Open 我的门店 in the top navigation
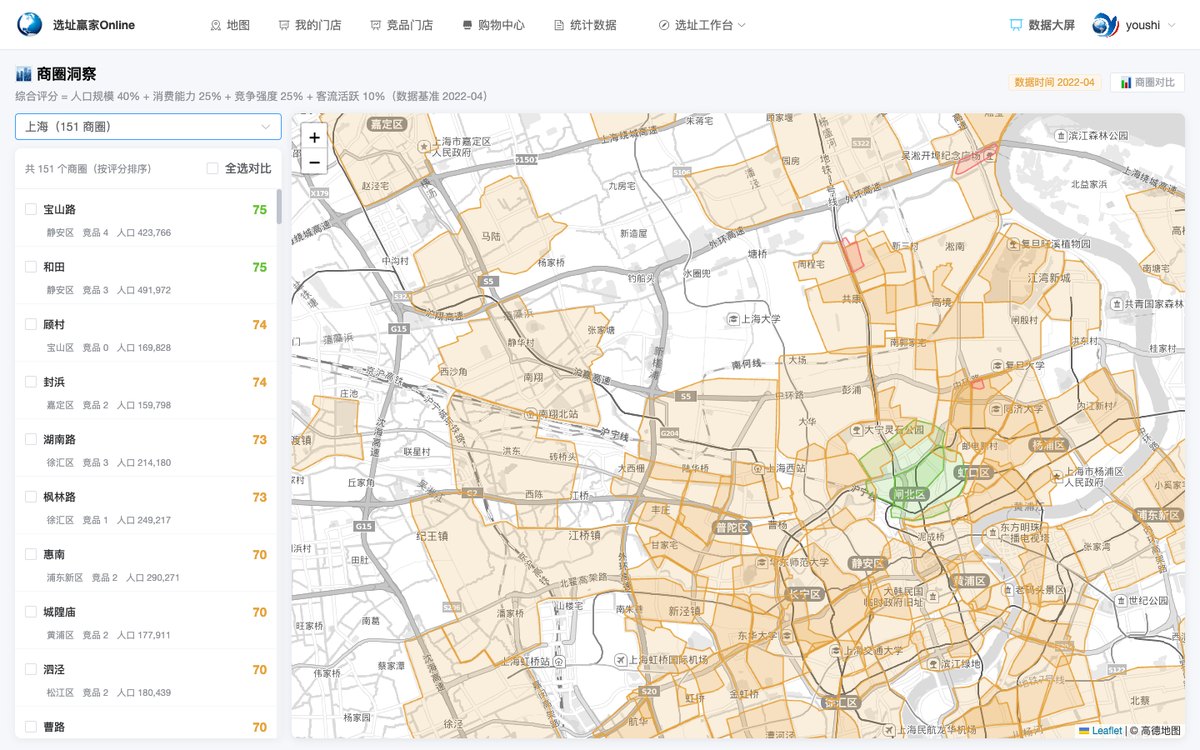 coord(310,25)
